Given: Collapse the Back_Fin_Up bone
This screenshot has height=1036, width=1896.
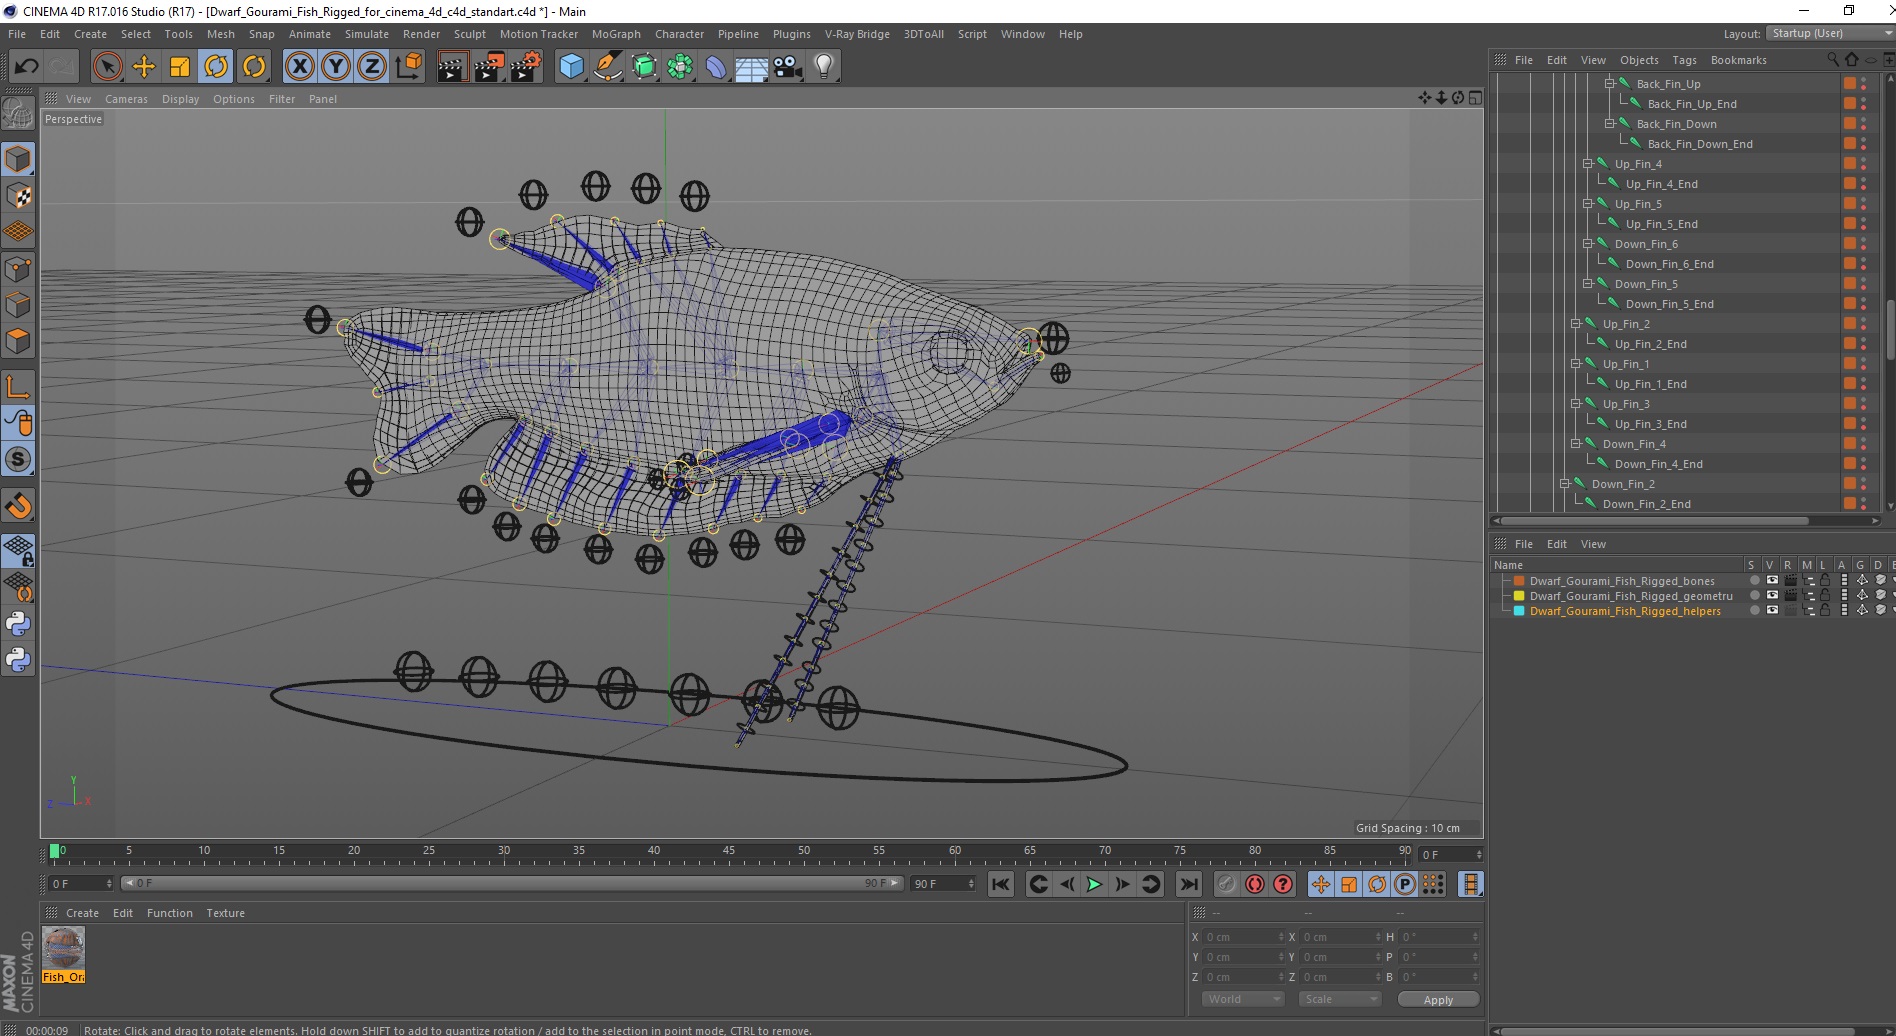Looking at the screenshot, I should (x=1610, y=84).
